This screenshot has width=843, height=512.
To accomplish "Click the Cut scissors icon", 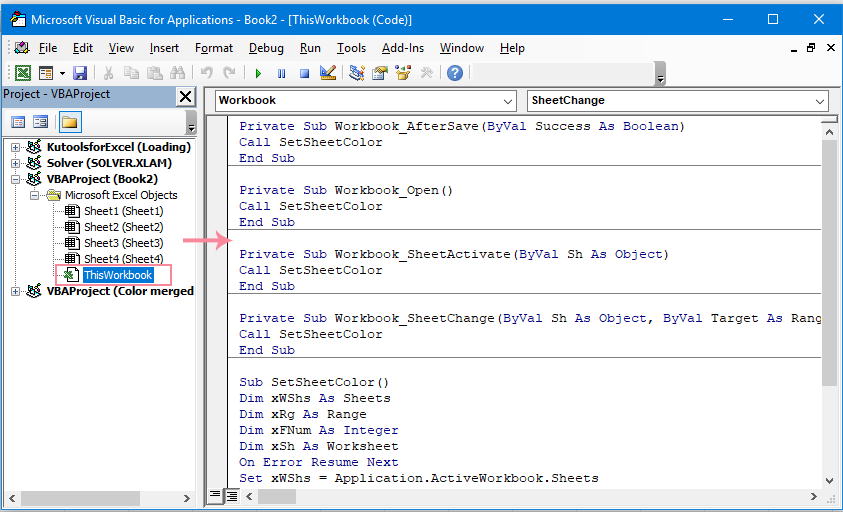I will (108, 73).
